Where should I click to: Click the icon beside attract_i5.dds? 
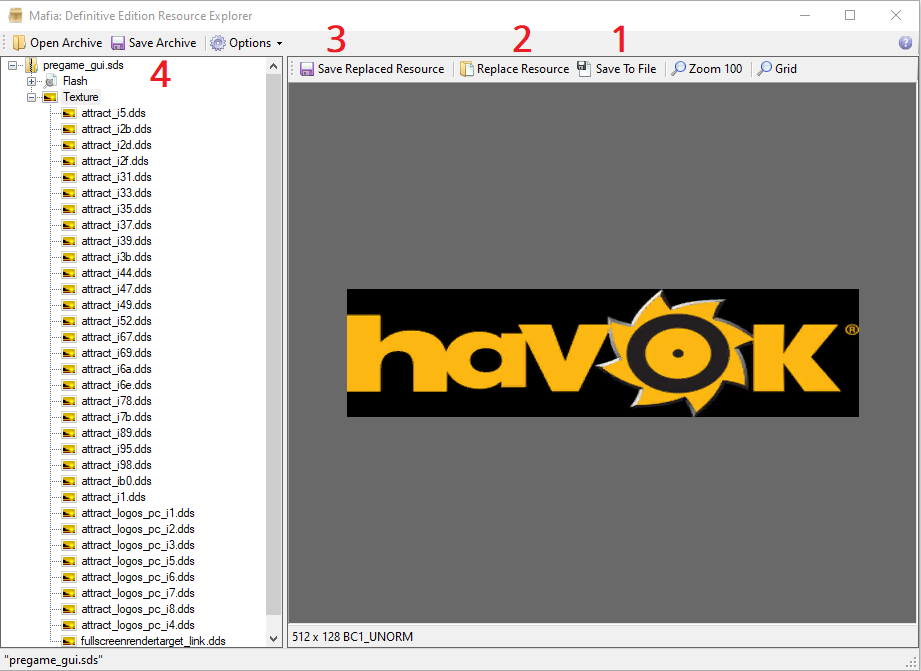(69, 113)
